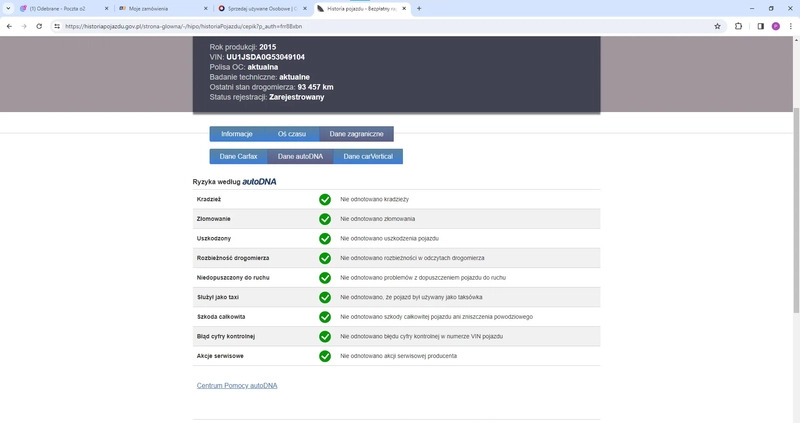The image size is (800, 423).
Task: Click the Złomowanie risk label
Action: coord(214,219)
